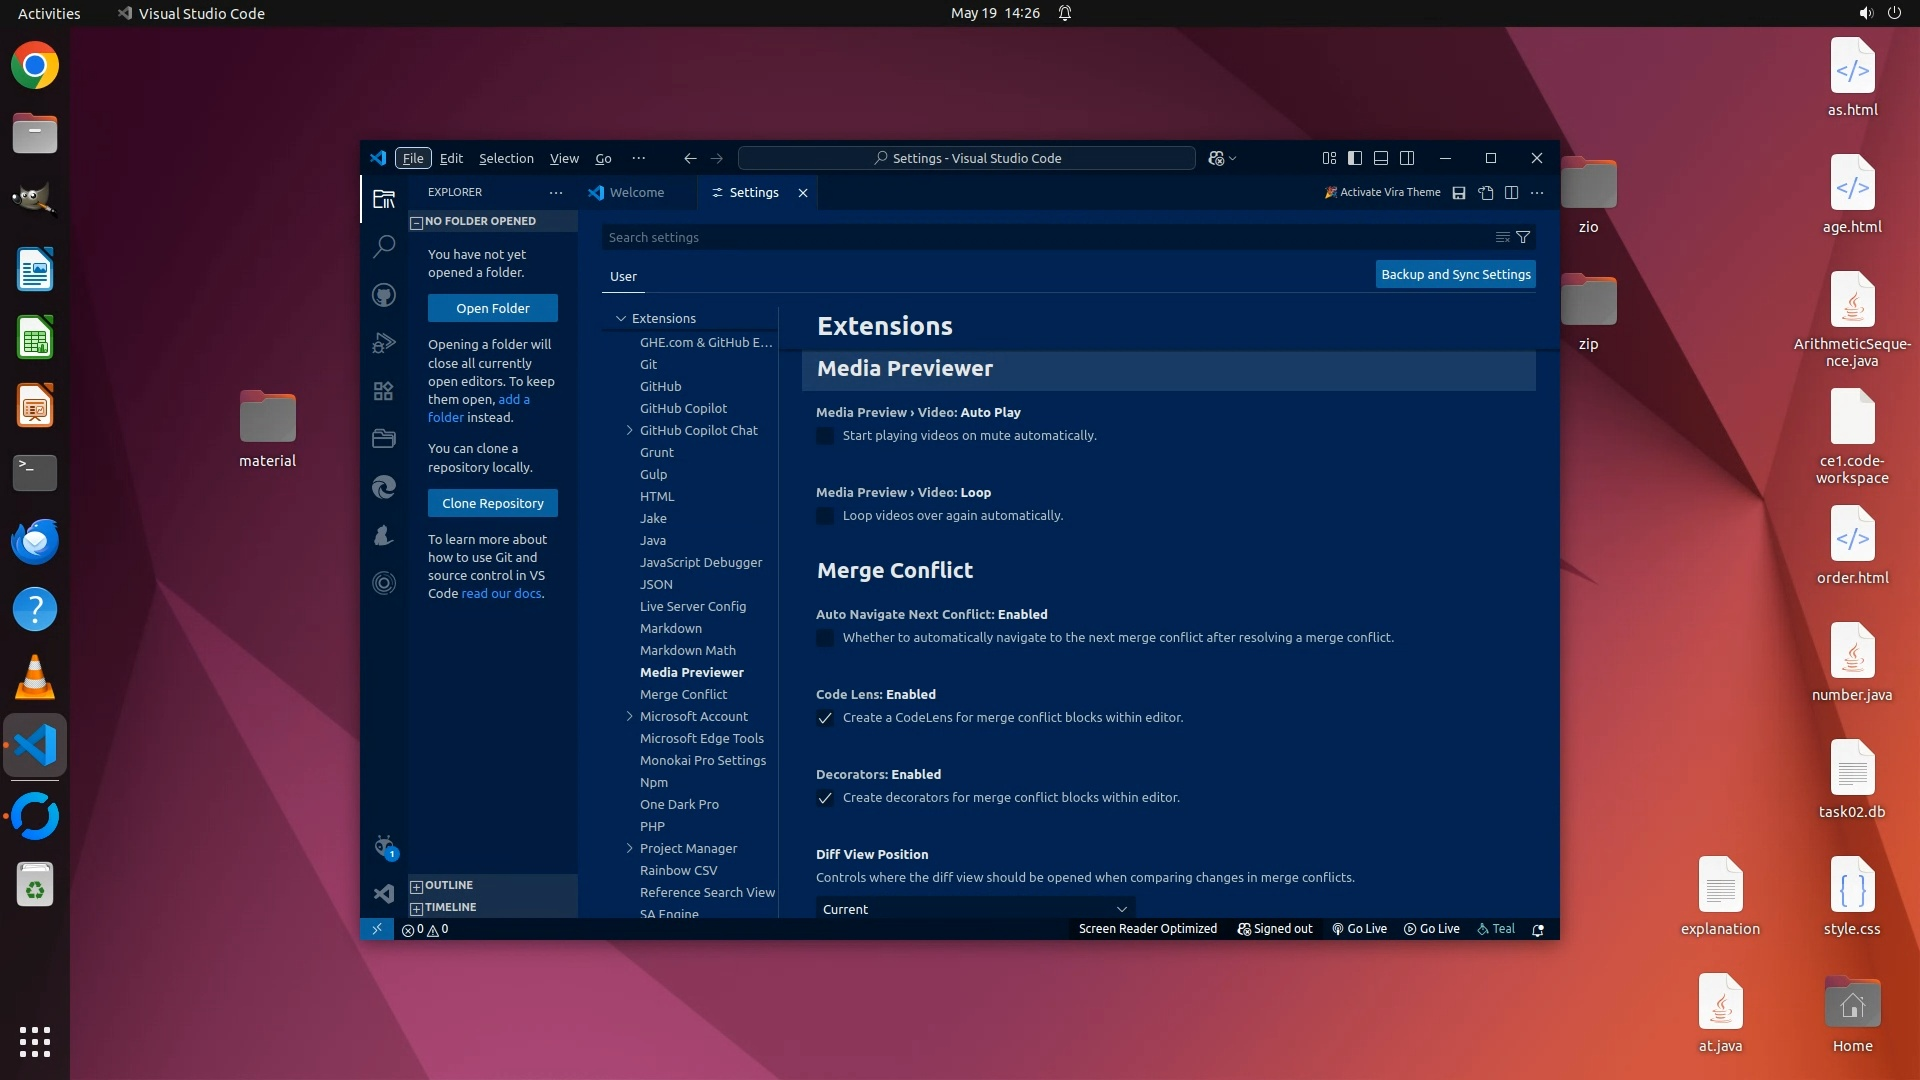The height and width of the screenshot is (1080, 1920).
Task: Open Run and Debug view
Action: tap(384, 343)
